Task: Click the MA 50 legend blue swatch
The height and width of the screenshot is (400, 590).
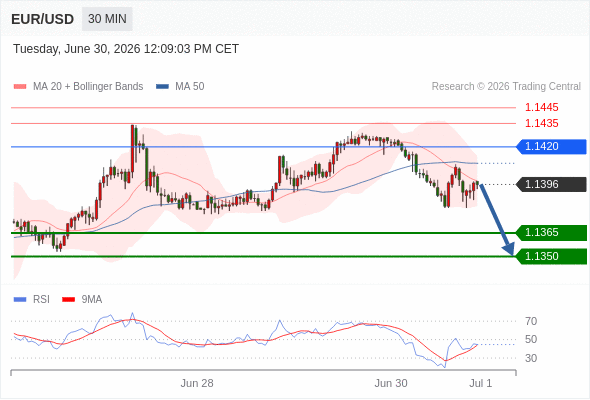Action: [163, 87]
